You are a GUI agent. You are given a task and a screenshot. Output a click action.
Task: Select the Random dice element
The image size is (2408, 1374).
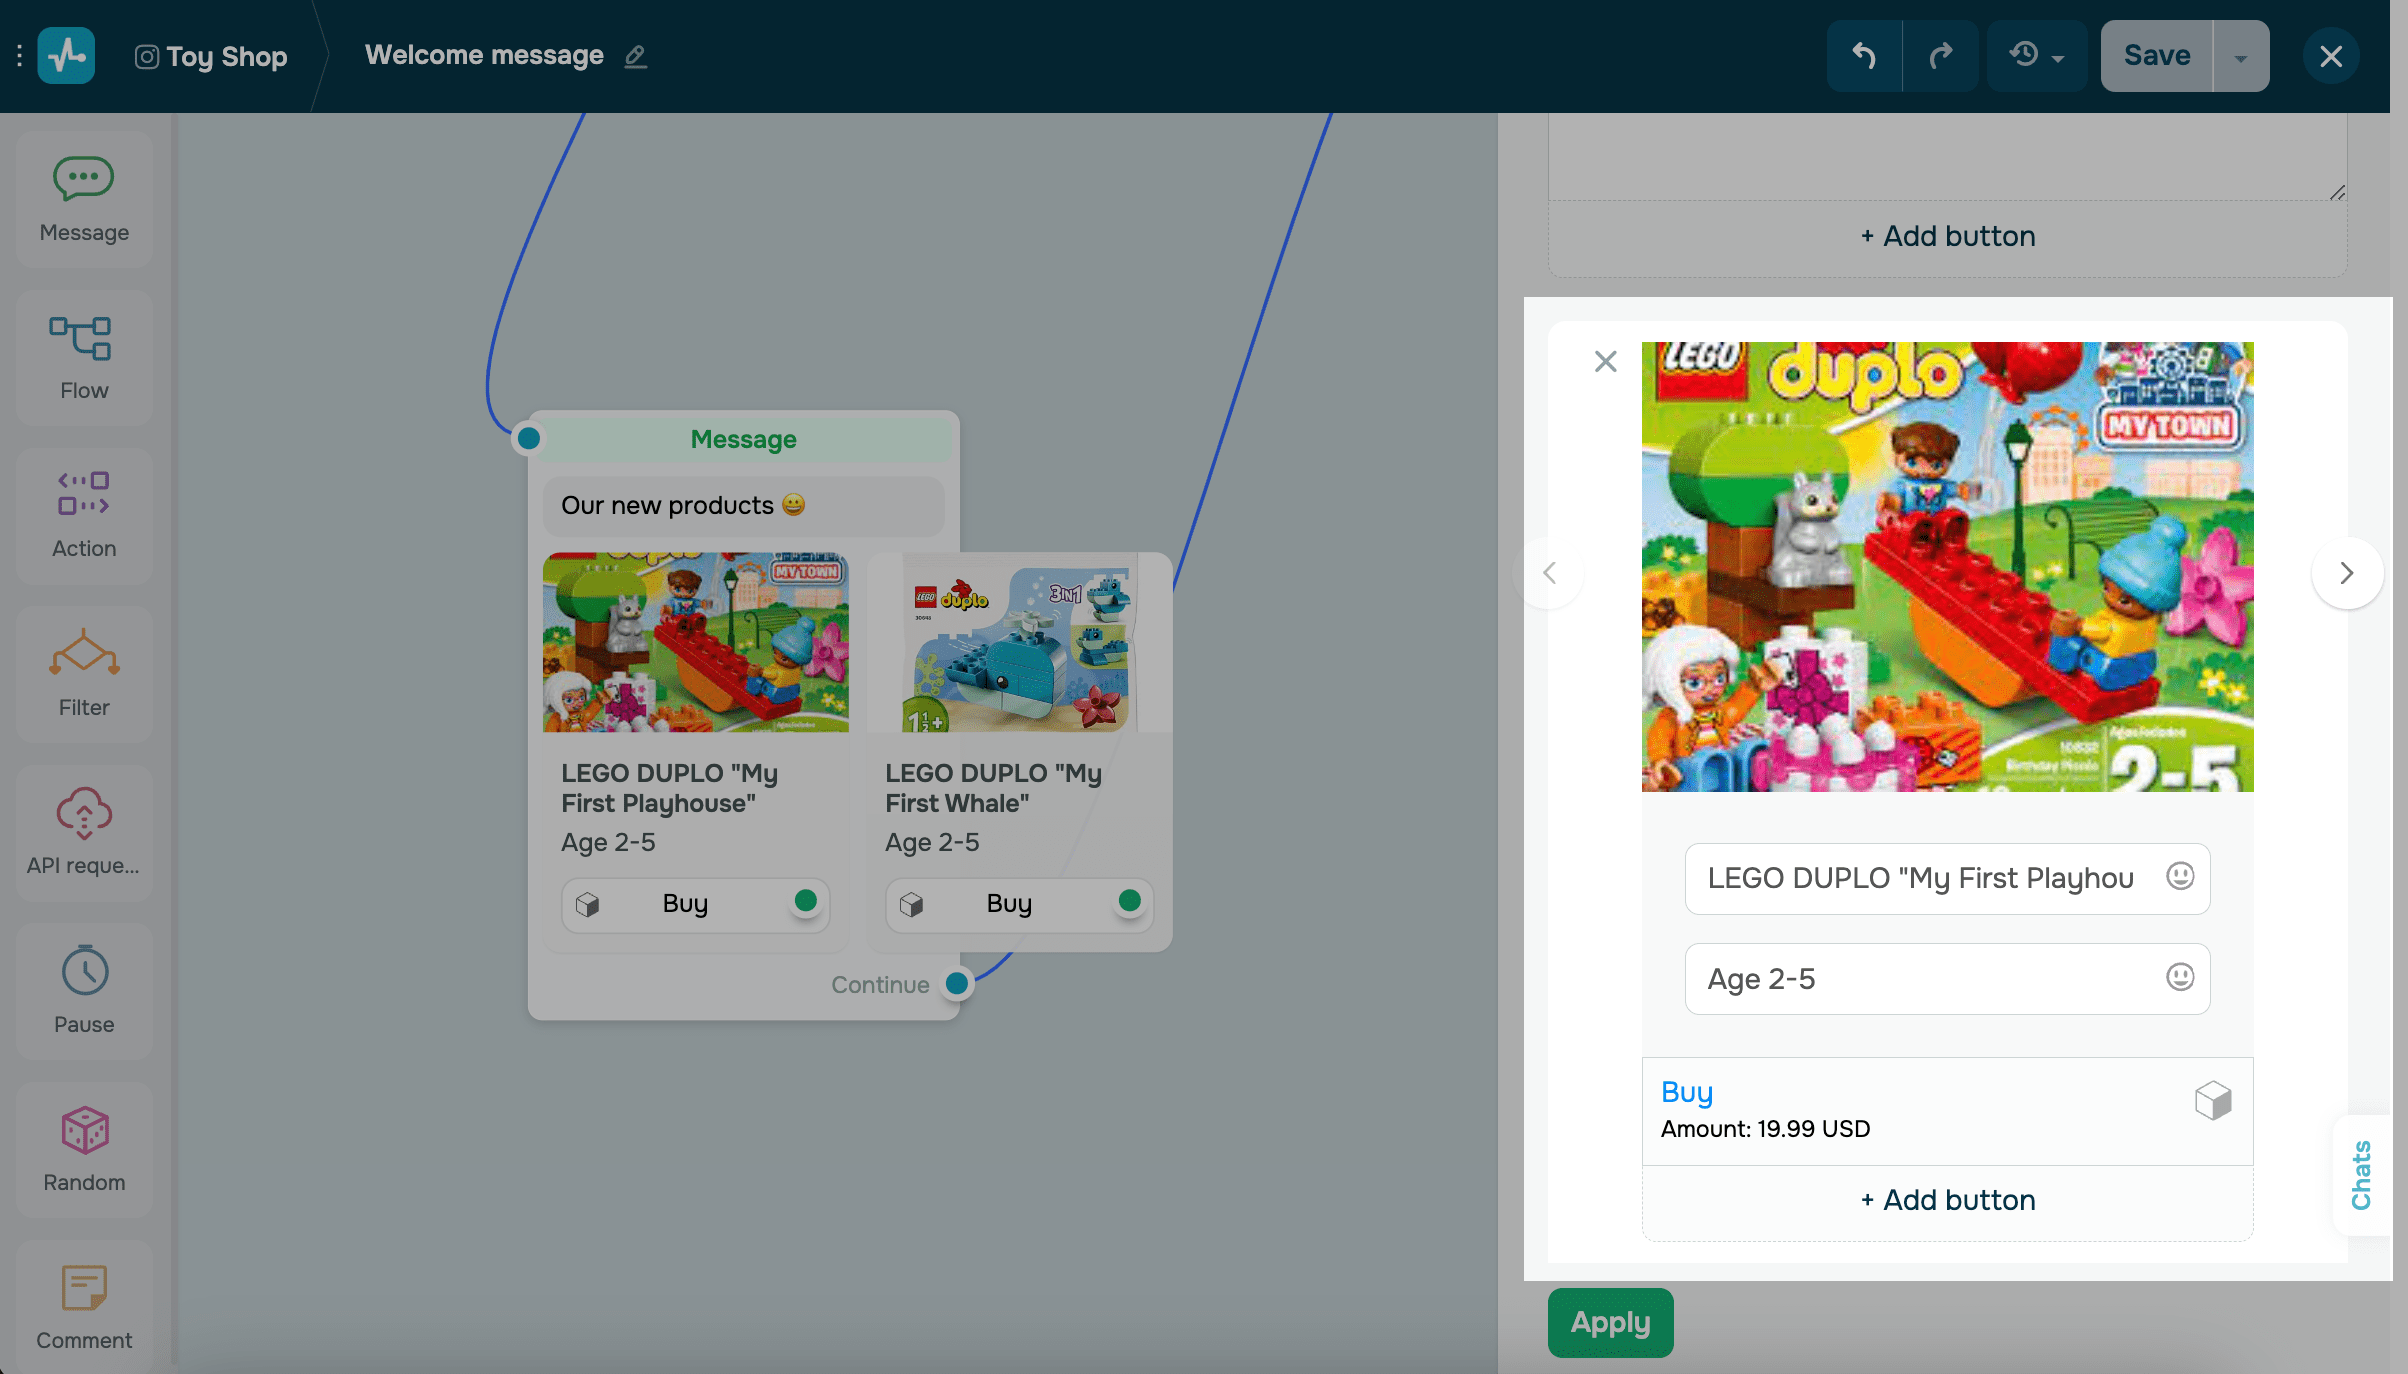(x=84, y=1148)
